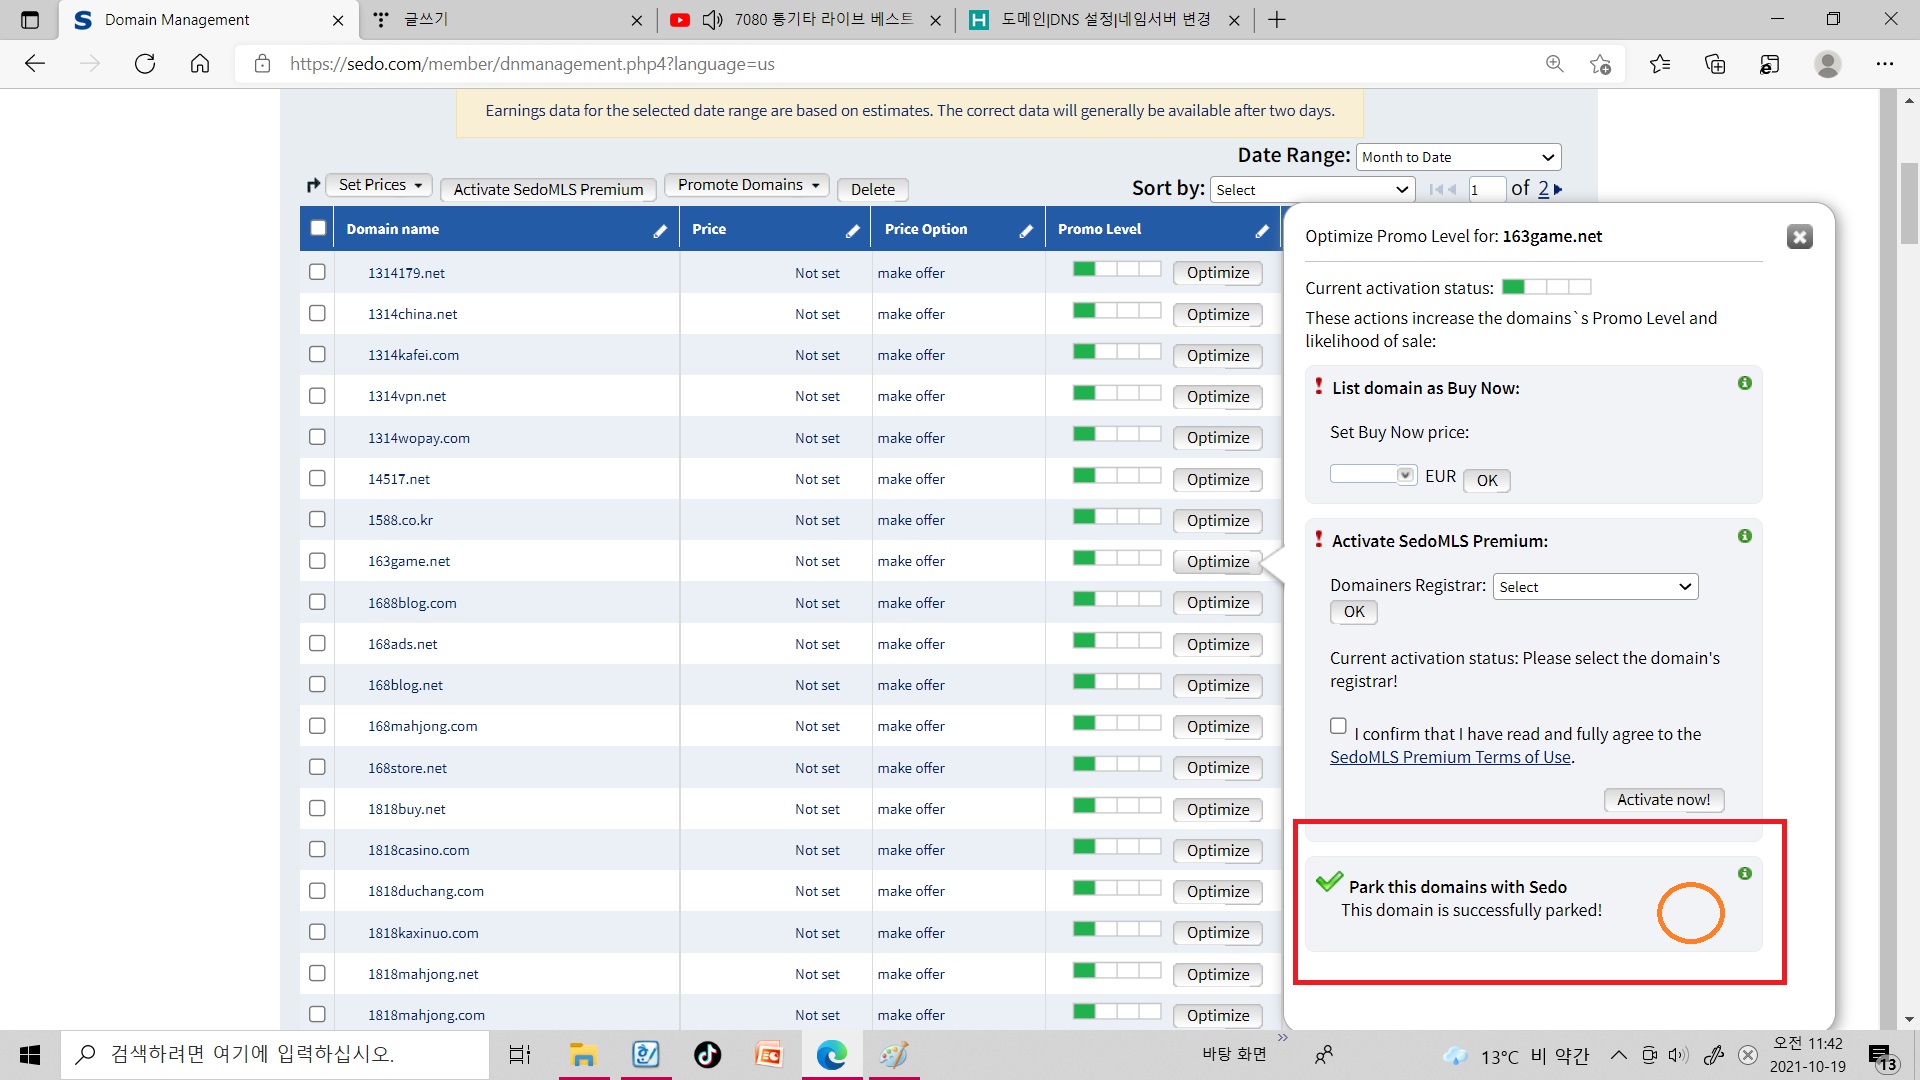The height and width of the screenshot is (1080, 1920).
Task: Close the Optimize Promo Level popup
Action: coord(1799,237)
